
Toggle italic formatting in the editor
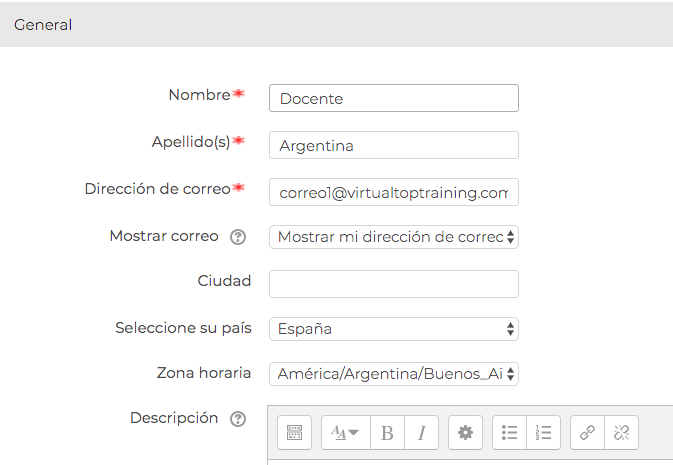pyautogui.click(x=421, y=432)
